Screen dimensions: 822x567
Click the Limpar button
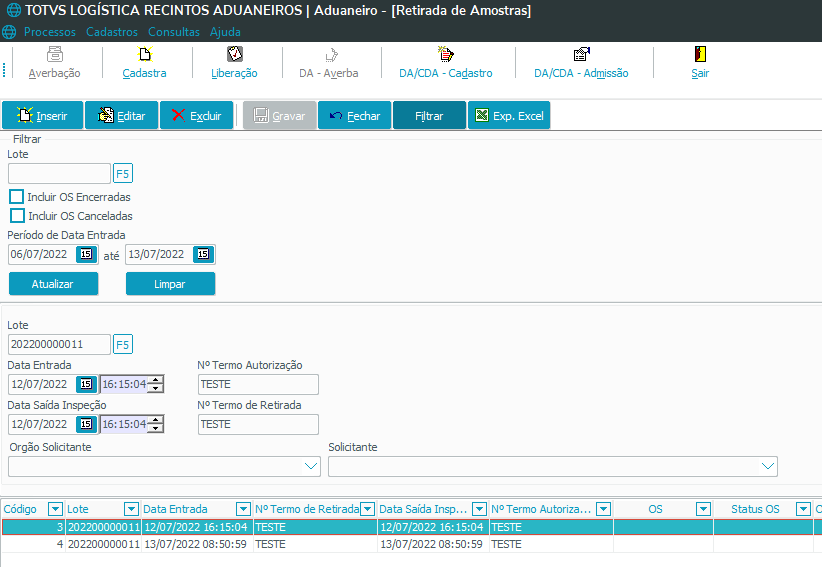click(170, 284)
